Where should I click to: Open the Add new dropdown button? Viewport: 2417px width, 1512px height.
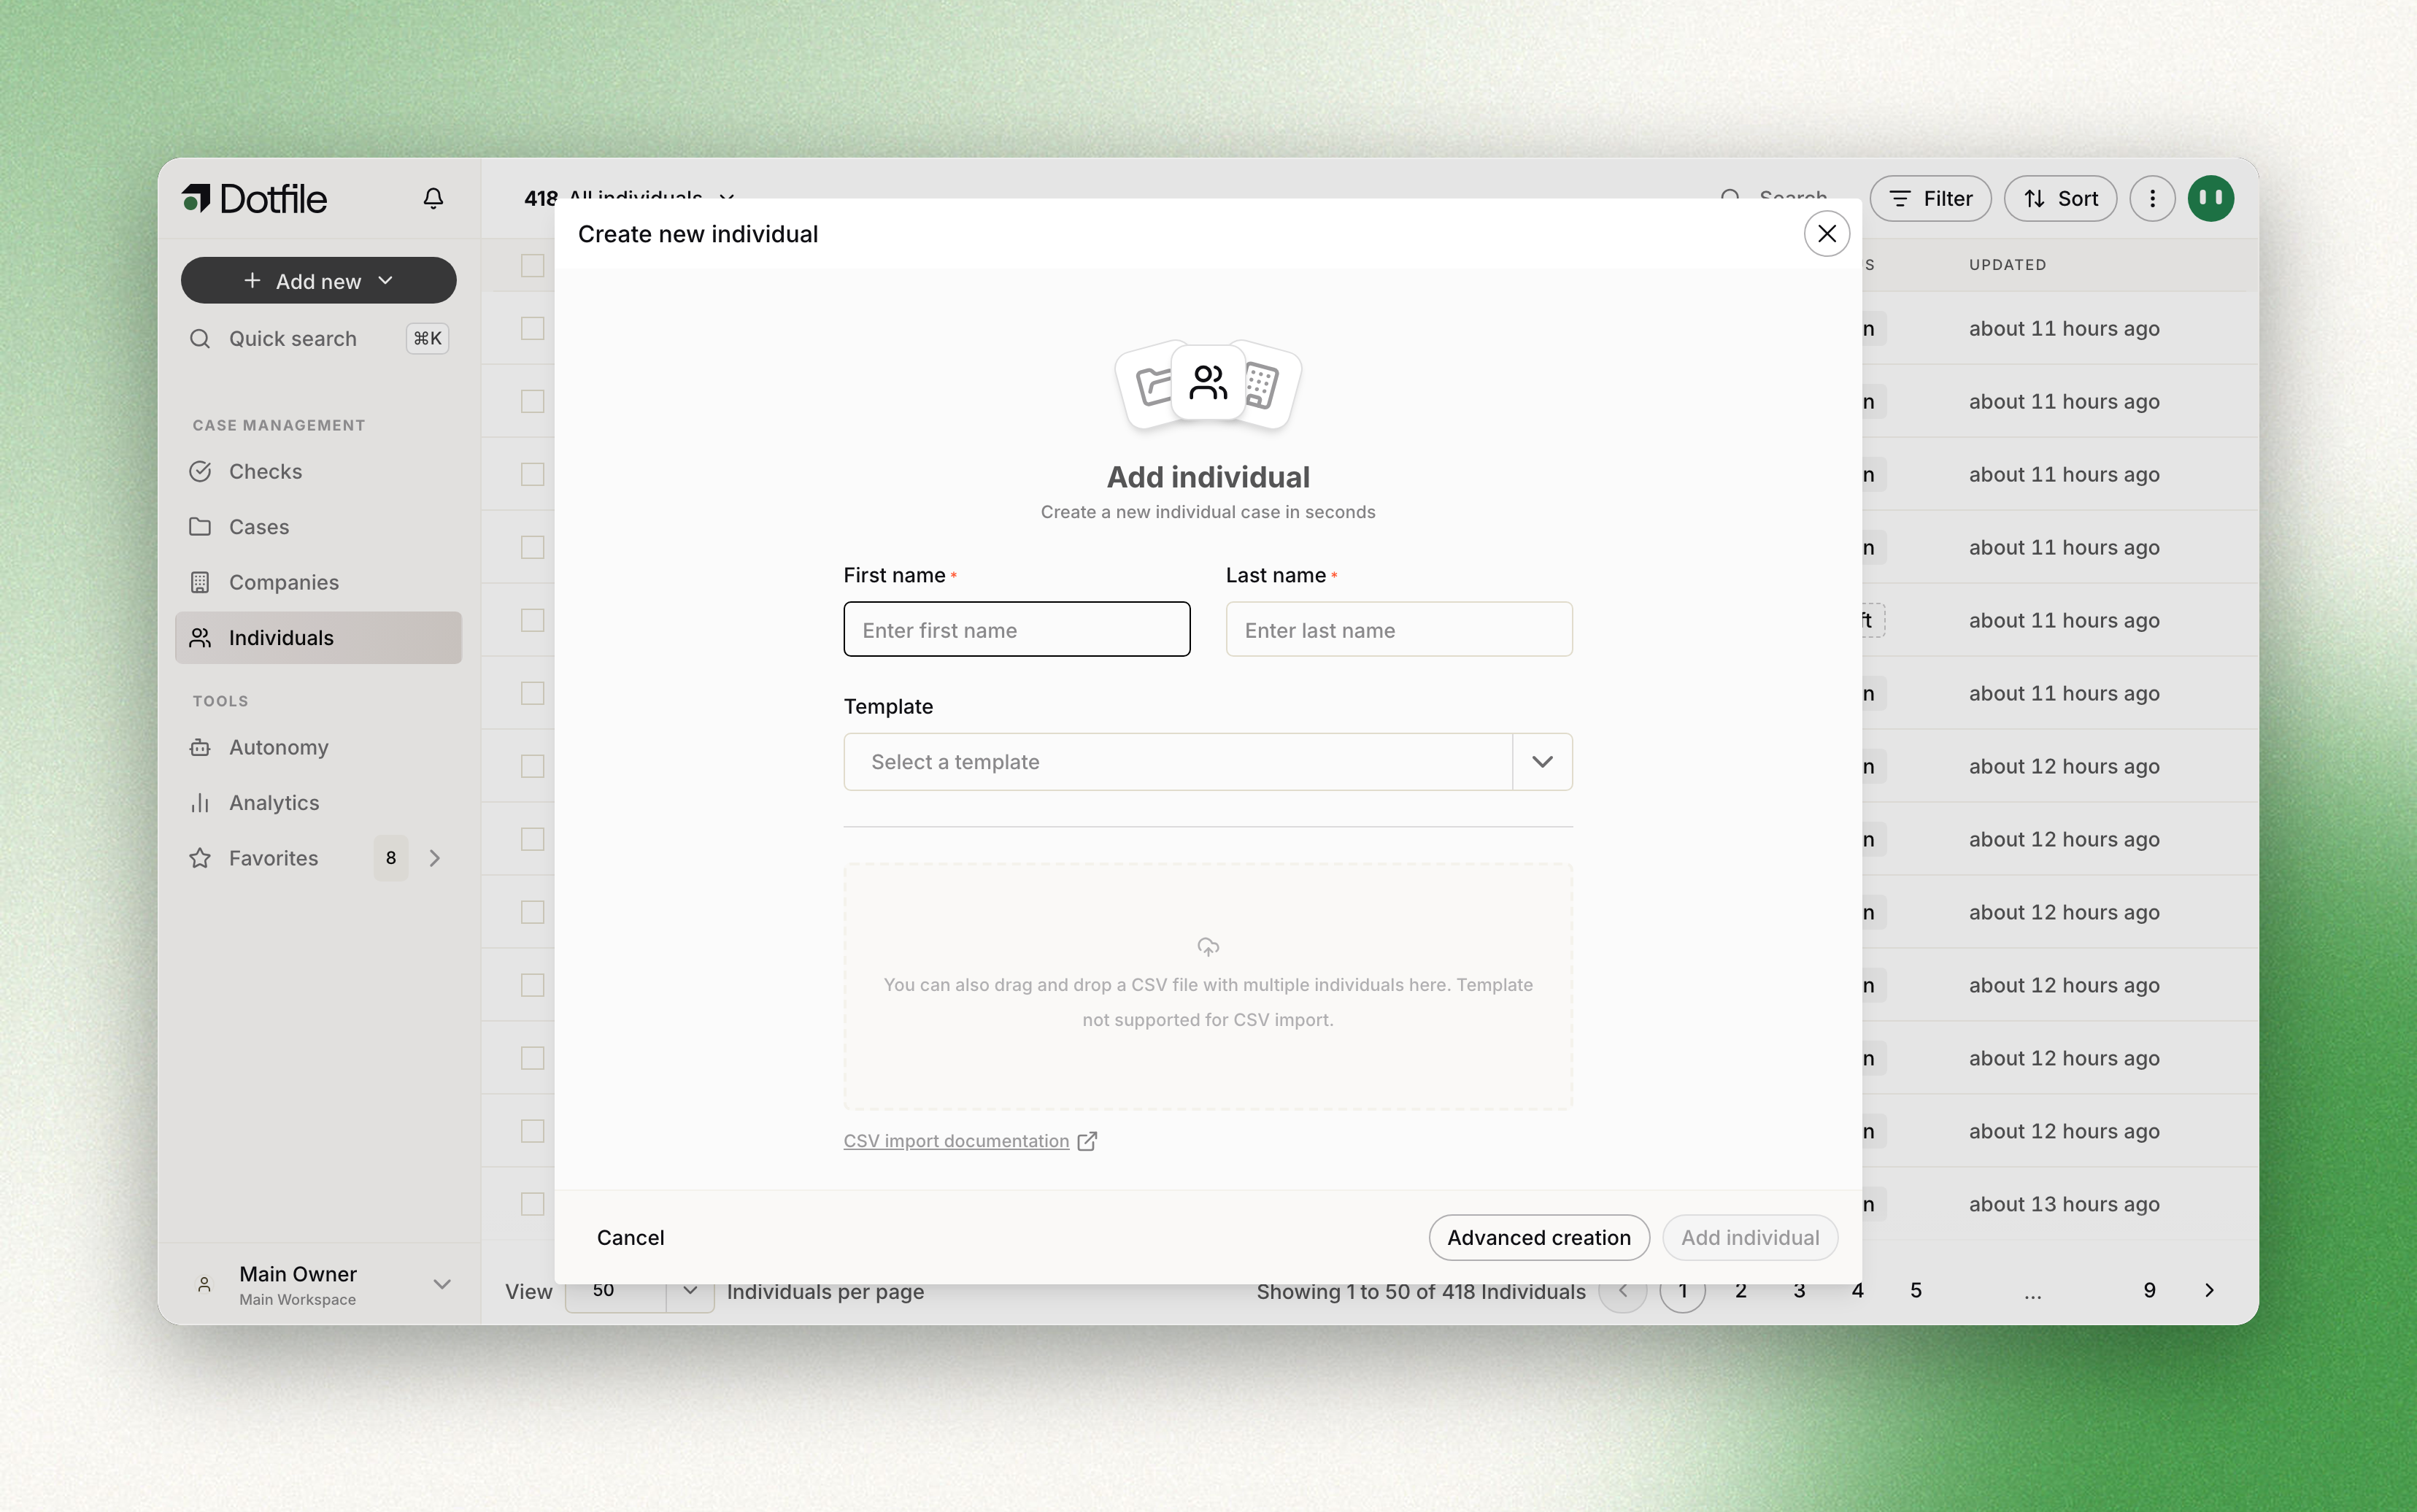tap(318, 281)
